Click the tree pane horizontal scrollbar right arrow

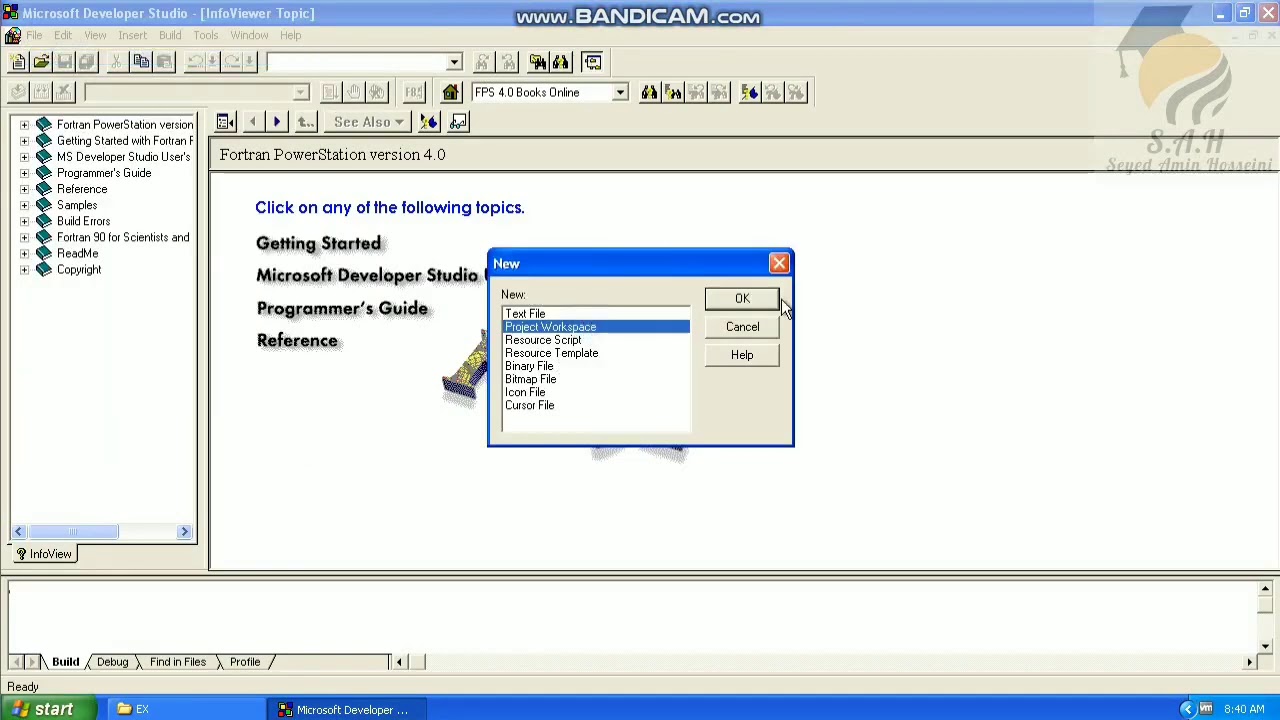(x=184, y=532)
